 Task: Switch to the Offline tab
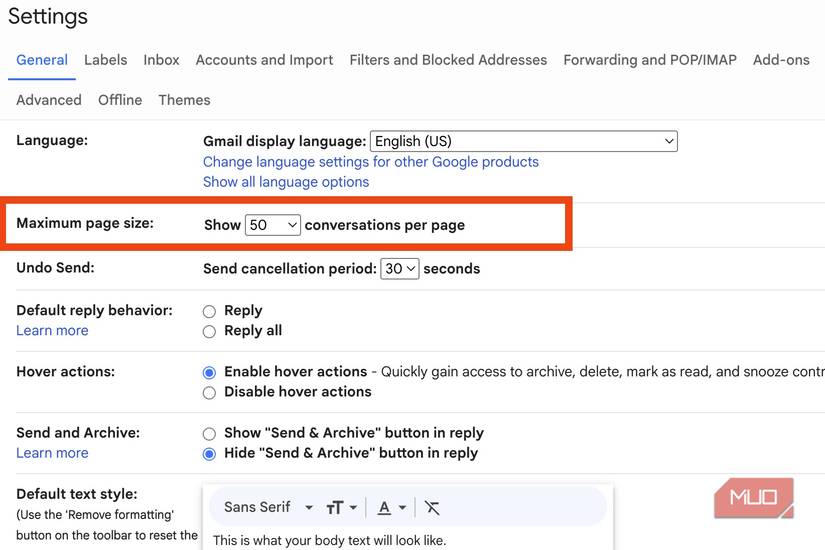(x=120, y=100)
